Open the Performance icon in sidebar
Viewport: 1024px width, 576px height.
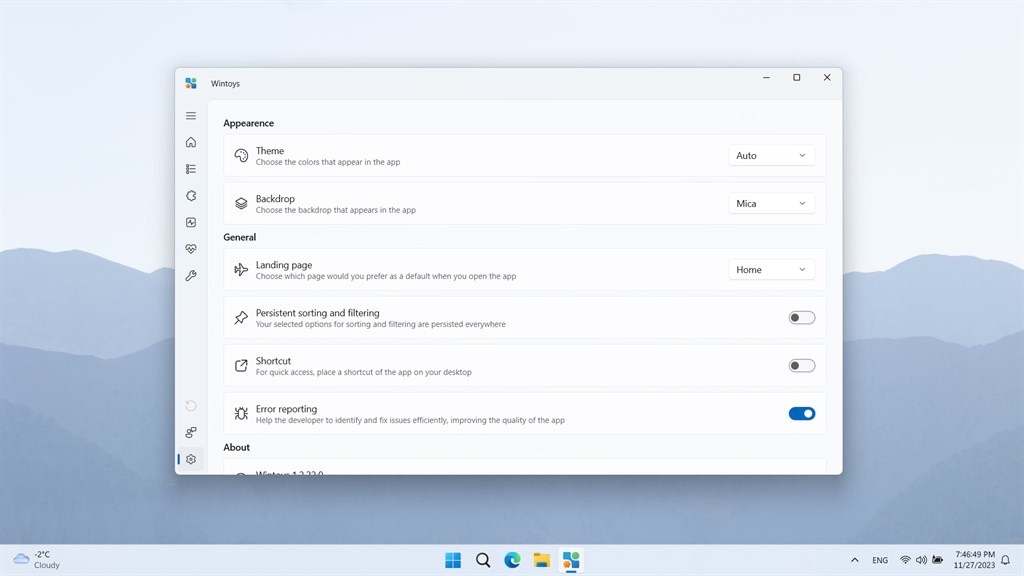point(191,223)
